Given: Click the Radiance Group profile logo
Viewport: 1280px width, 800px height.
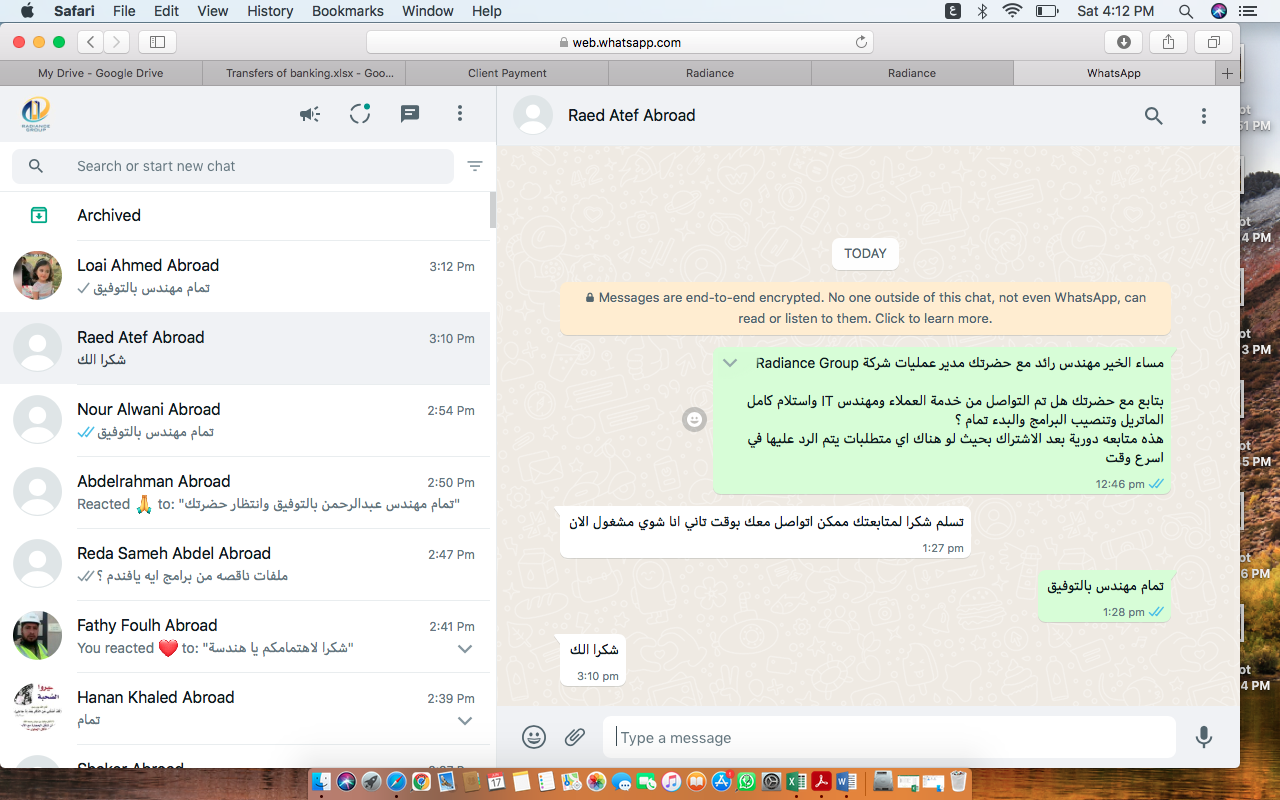Looking at the screenshot, I should [x=36, y=114].
